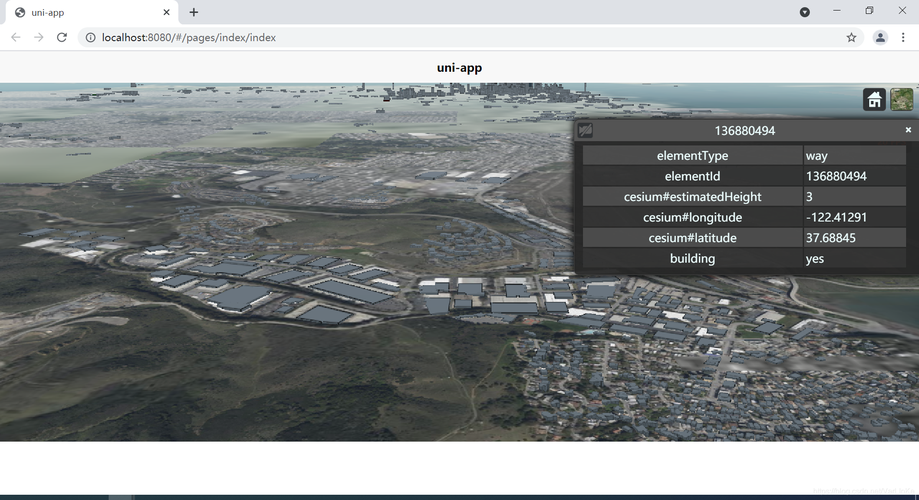The width and height of the screenshot is (919, 500).
Task: Click the value 'way' cell
Action: (x=855, y=155)
